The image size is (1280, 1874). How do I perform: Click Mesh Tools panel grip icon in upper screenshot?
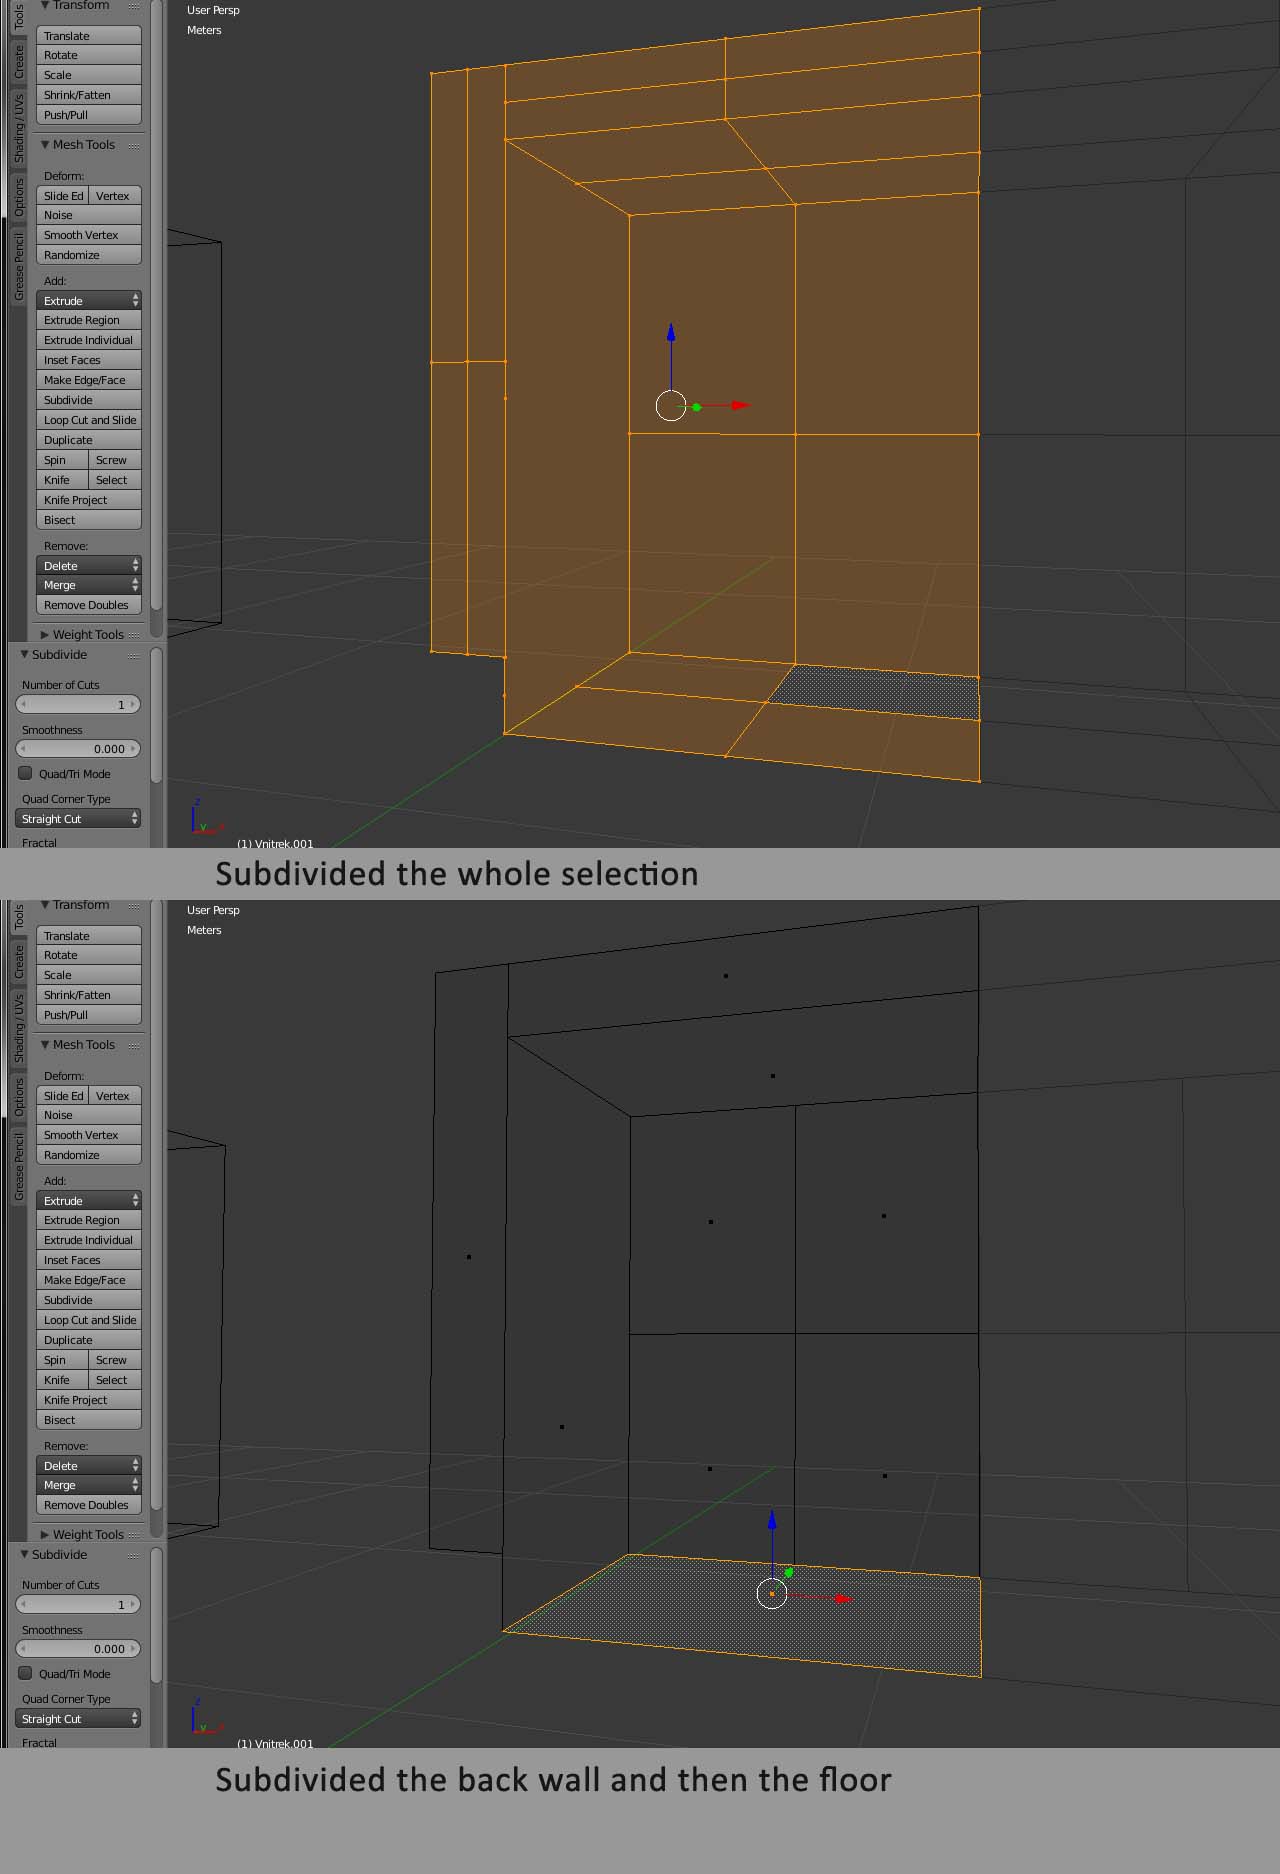click(134, 146)
